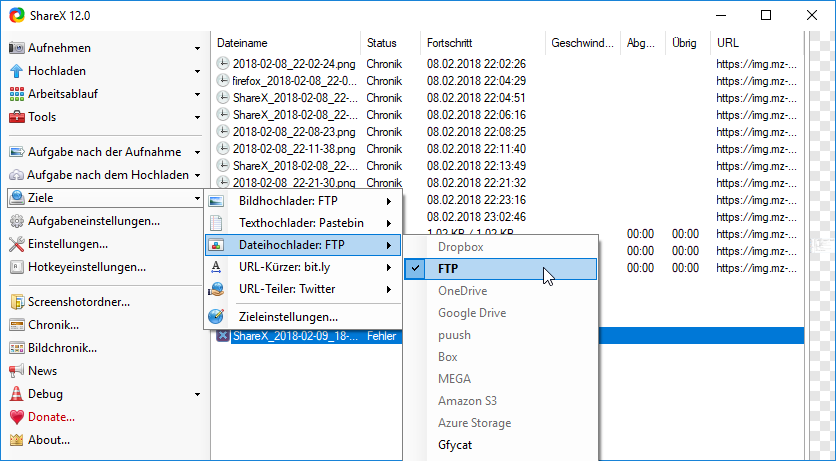This screenshot has height=461, width=836.
Task: Click the Aufgabe nach der Aufnahme icon
Action: (x=17, y=152)
